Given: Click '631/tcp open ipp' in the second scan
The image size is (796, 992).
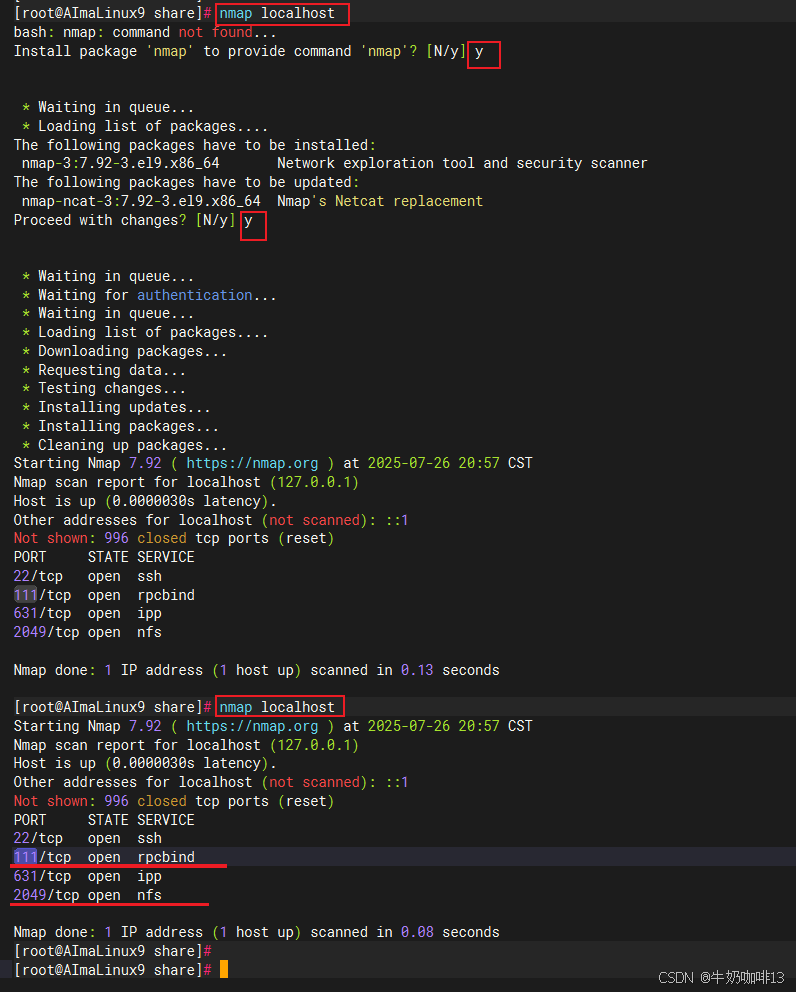Looking at the screenshot, I should point(88,876).
